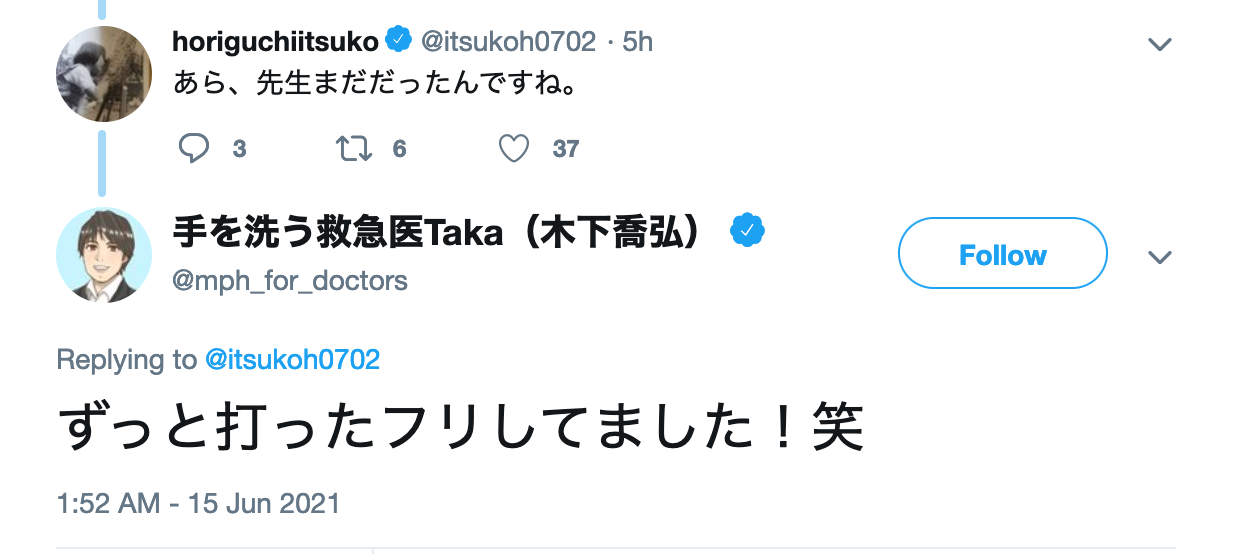Like the tweet with the heart icon
The width and height of the screenshot is (1242, 554).
pos(514,149)
